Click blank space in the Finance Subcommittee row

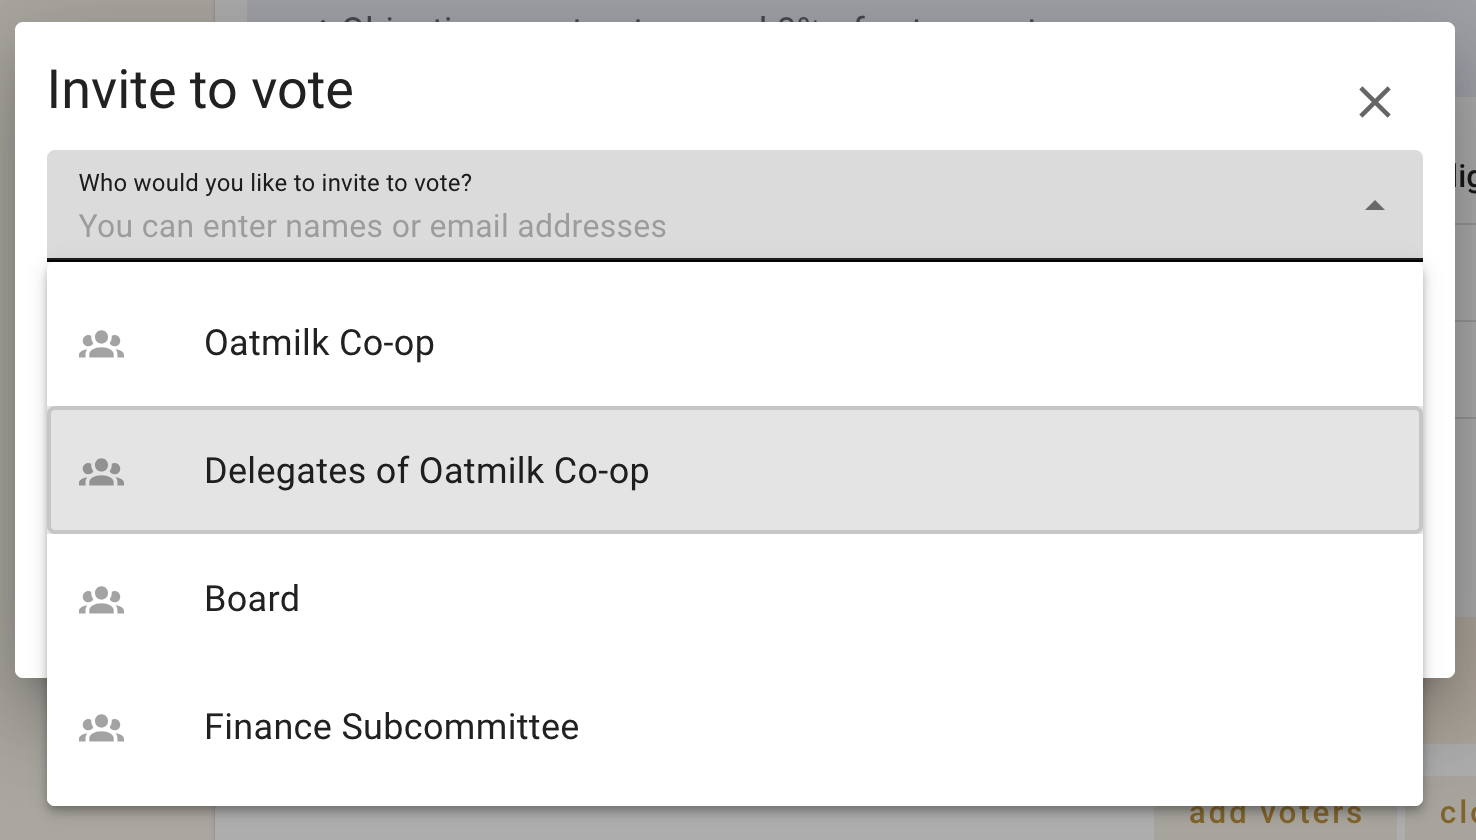tap(1000, 727)
